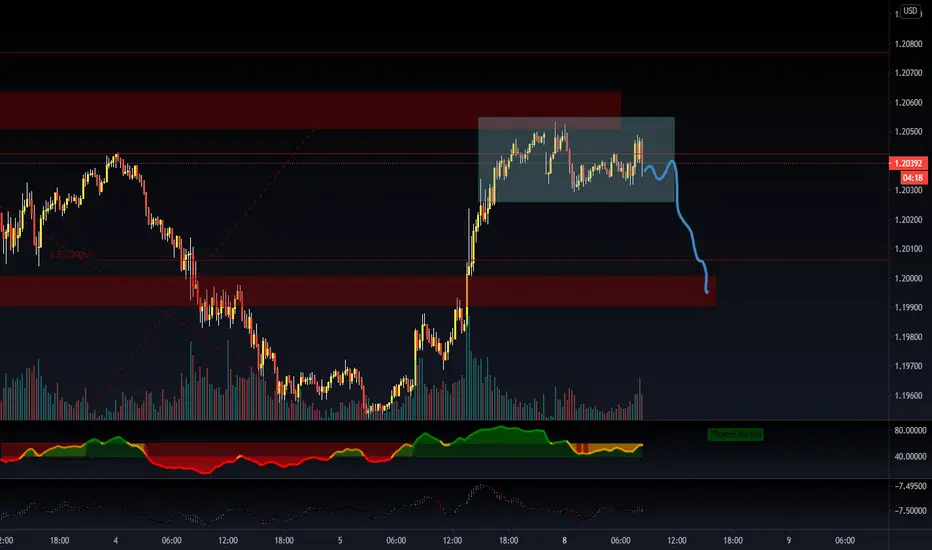932x550 pixels.
Task: Select the 1.20100 price scale label
Action: (908, 249)
